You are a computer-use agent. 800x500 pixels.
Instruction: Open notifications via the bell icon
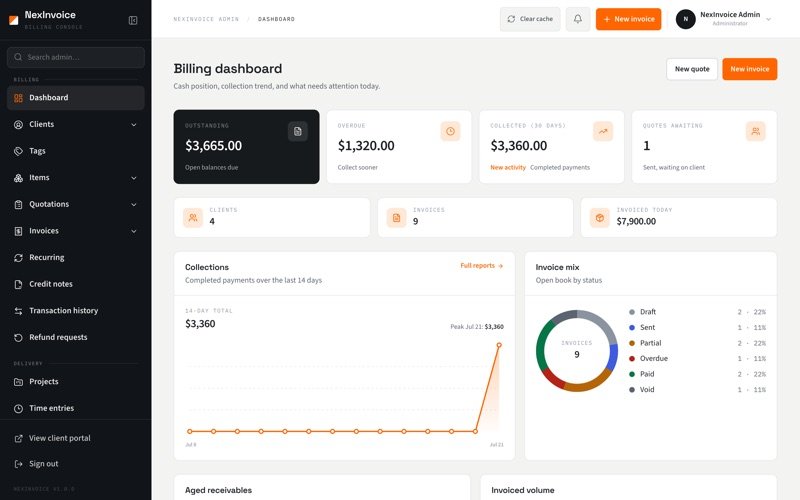578,19
